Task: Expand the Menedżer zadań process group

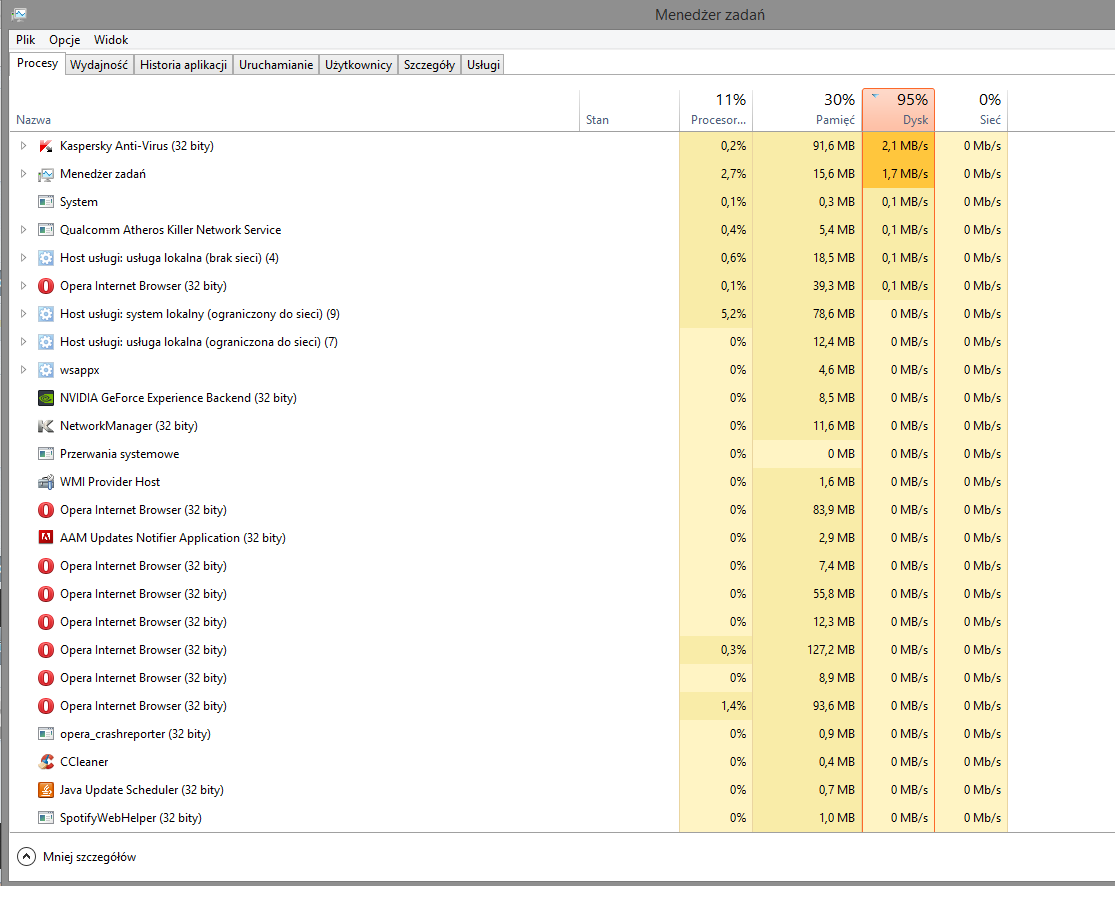Action: (x=23, y=173)
